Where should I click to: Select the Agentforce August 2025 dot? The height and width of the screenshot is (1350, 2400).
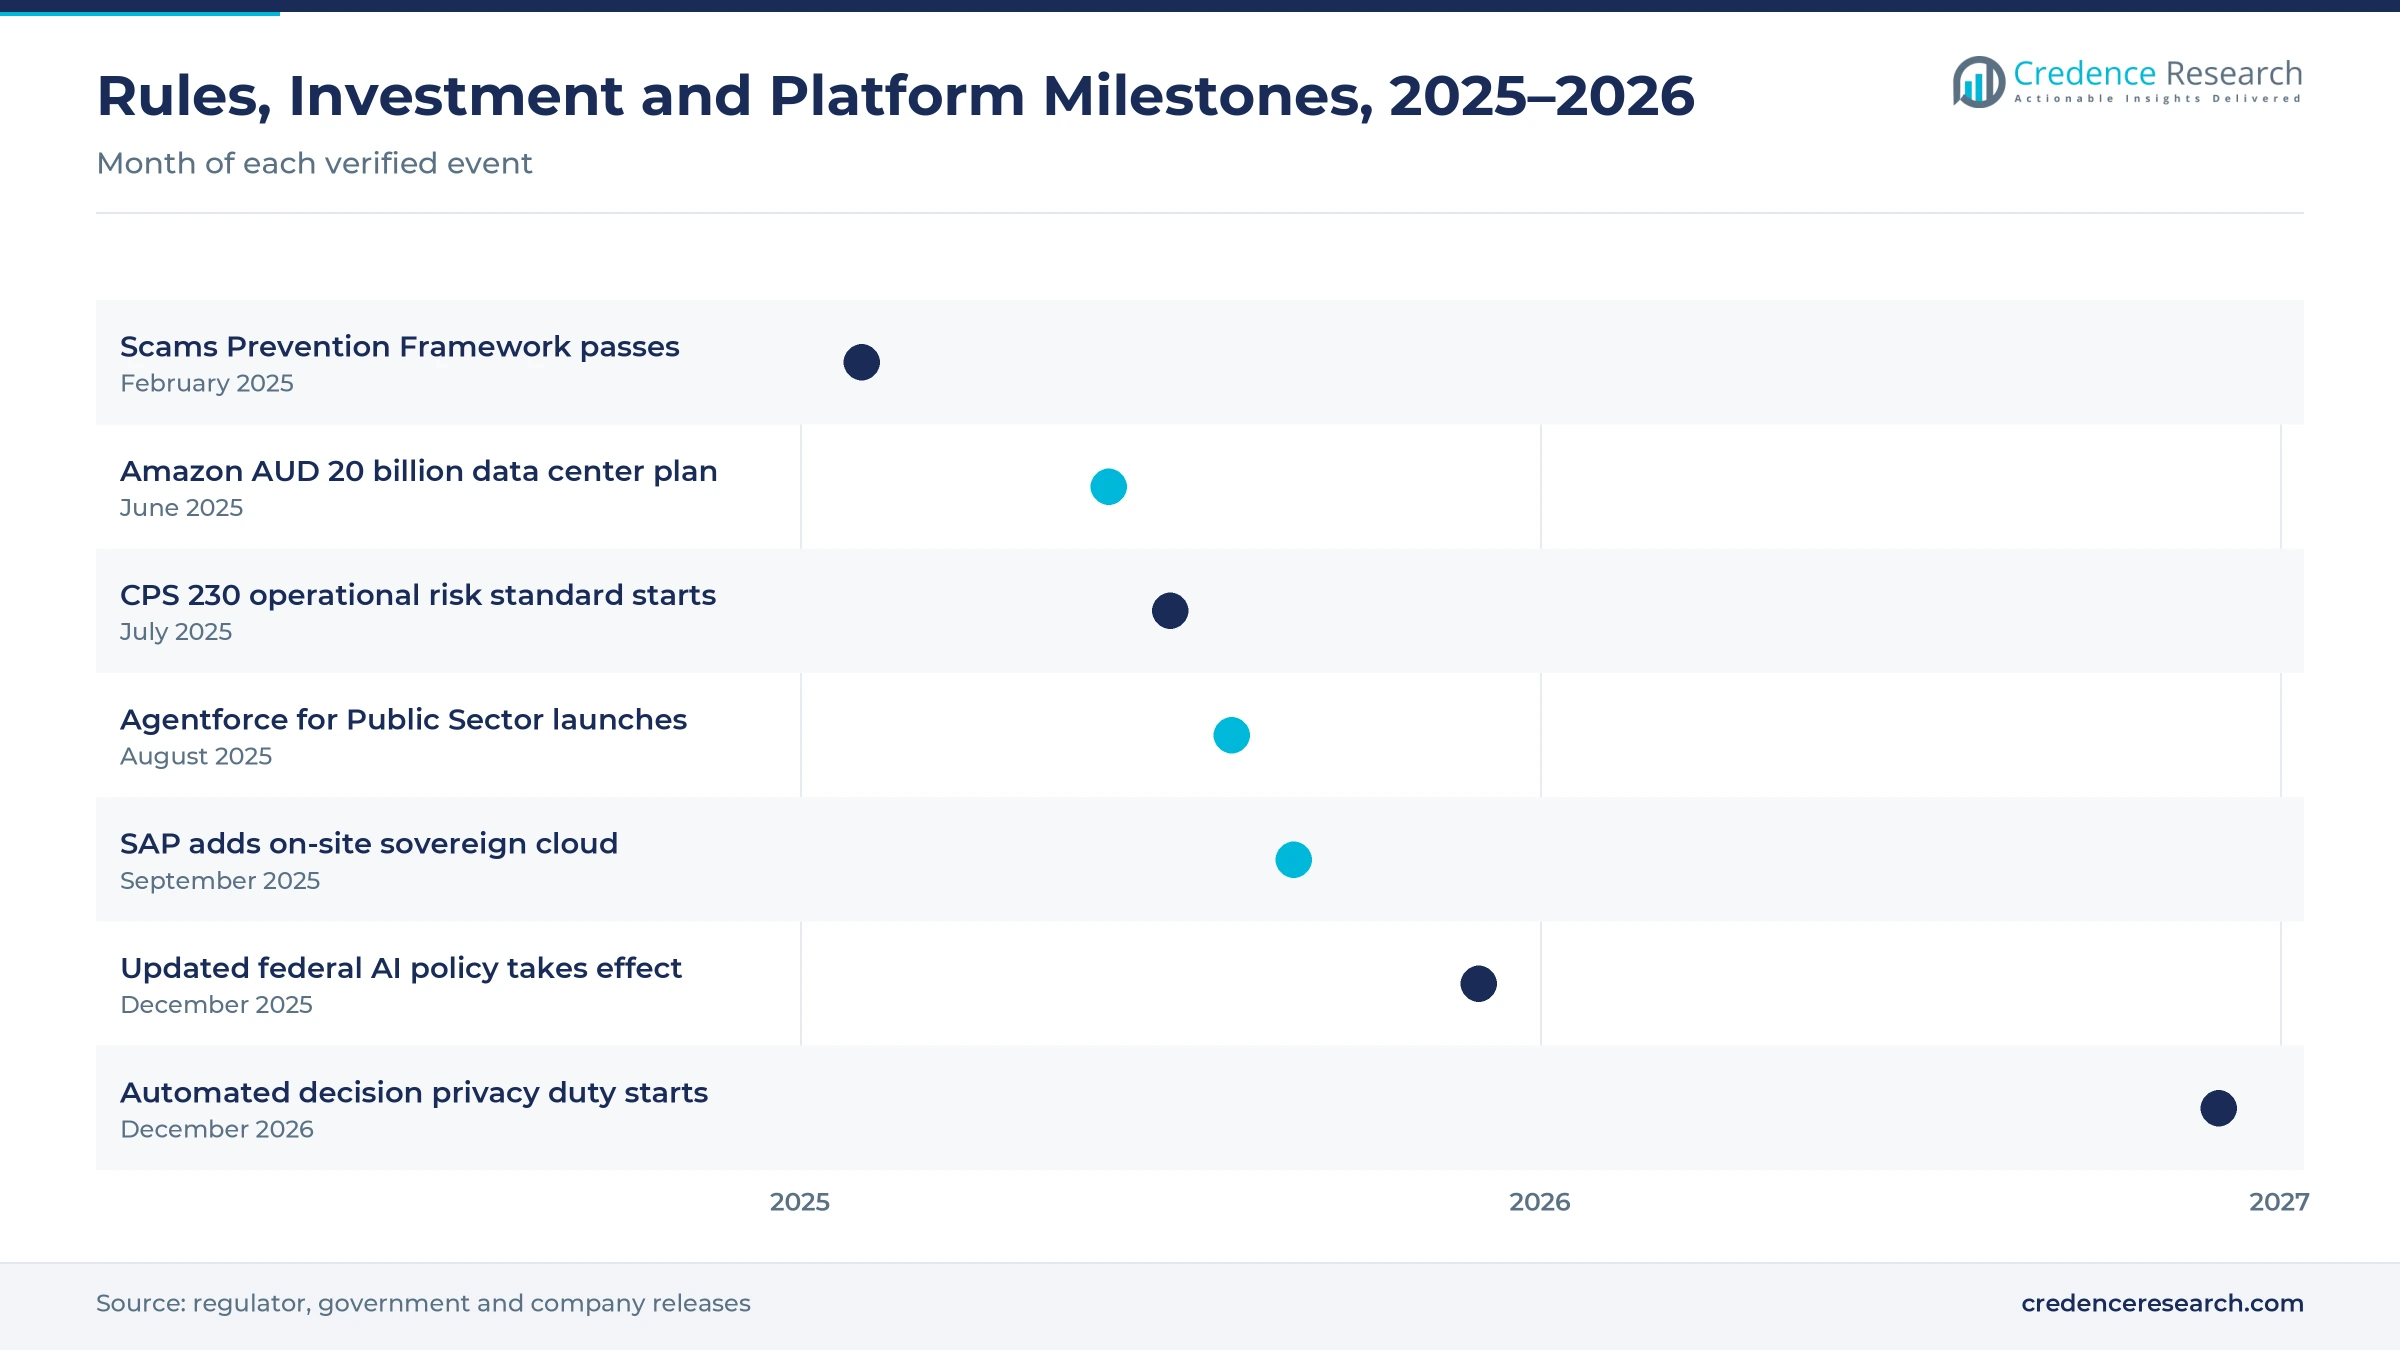coord(1231,735)
